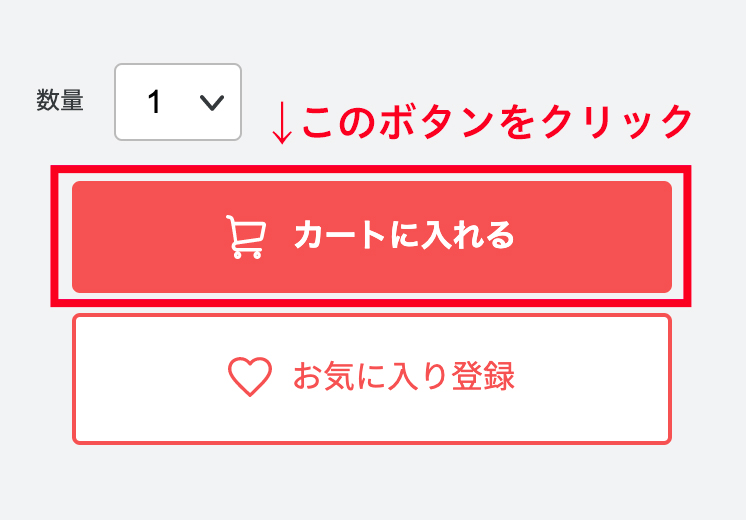Click the お気に入り登録 text label
Screen dimensions: 746x520
tap(403, 377)
